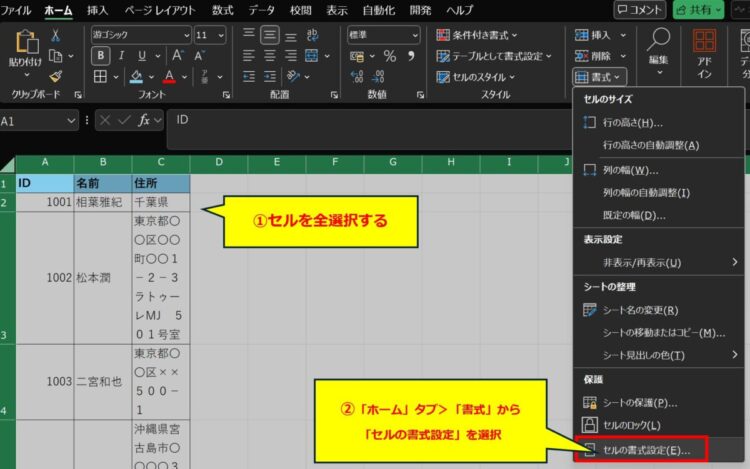Click the formula bar containing ID

(370, 129)
